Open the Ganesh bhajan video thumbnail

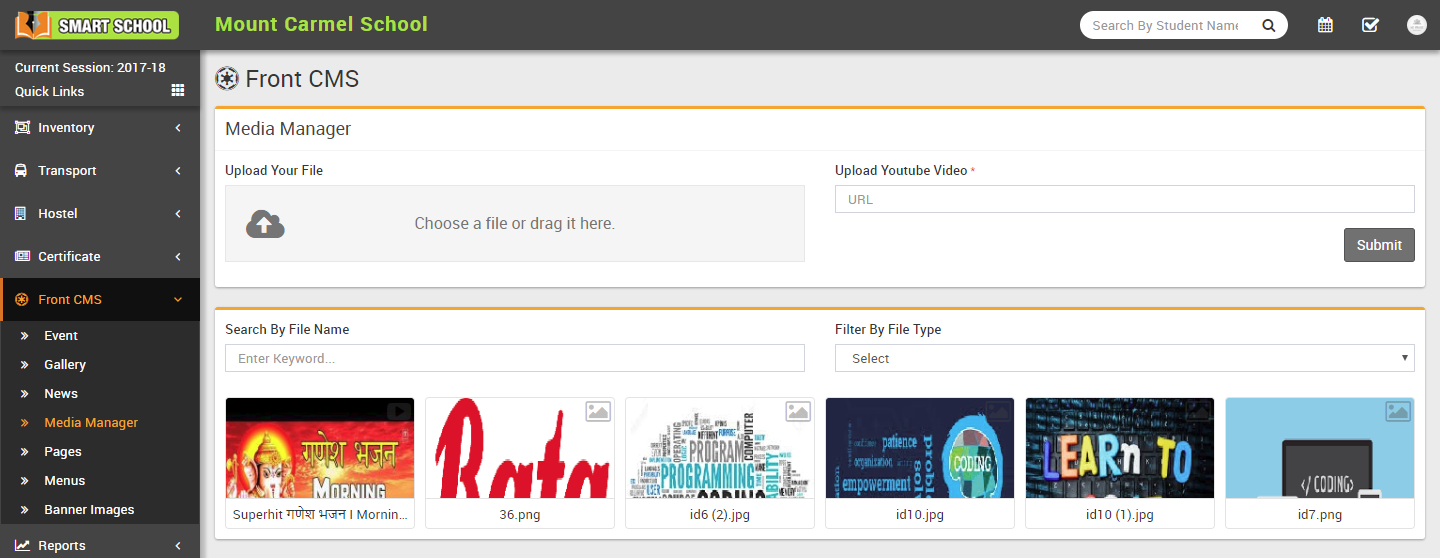319,448
